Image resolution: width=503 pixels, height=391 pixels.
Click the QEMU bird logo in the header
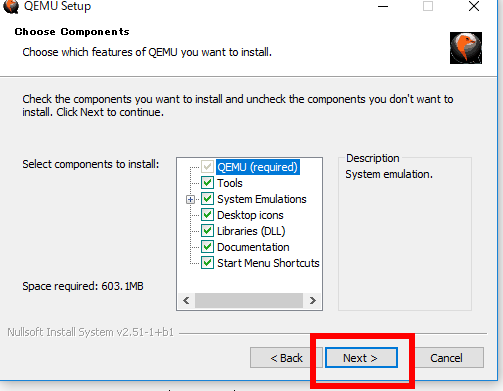pos(466,48)
